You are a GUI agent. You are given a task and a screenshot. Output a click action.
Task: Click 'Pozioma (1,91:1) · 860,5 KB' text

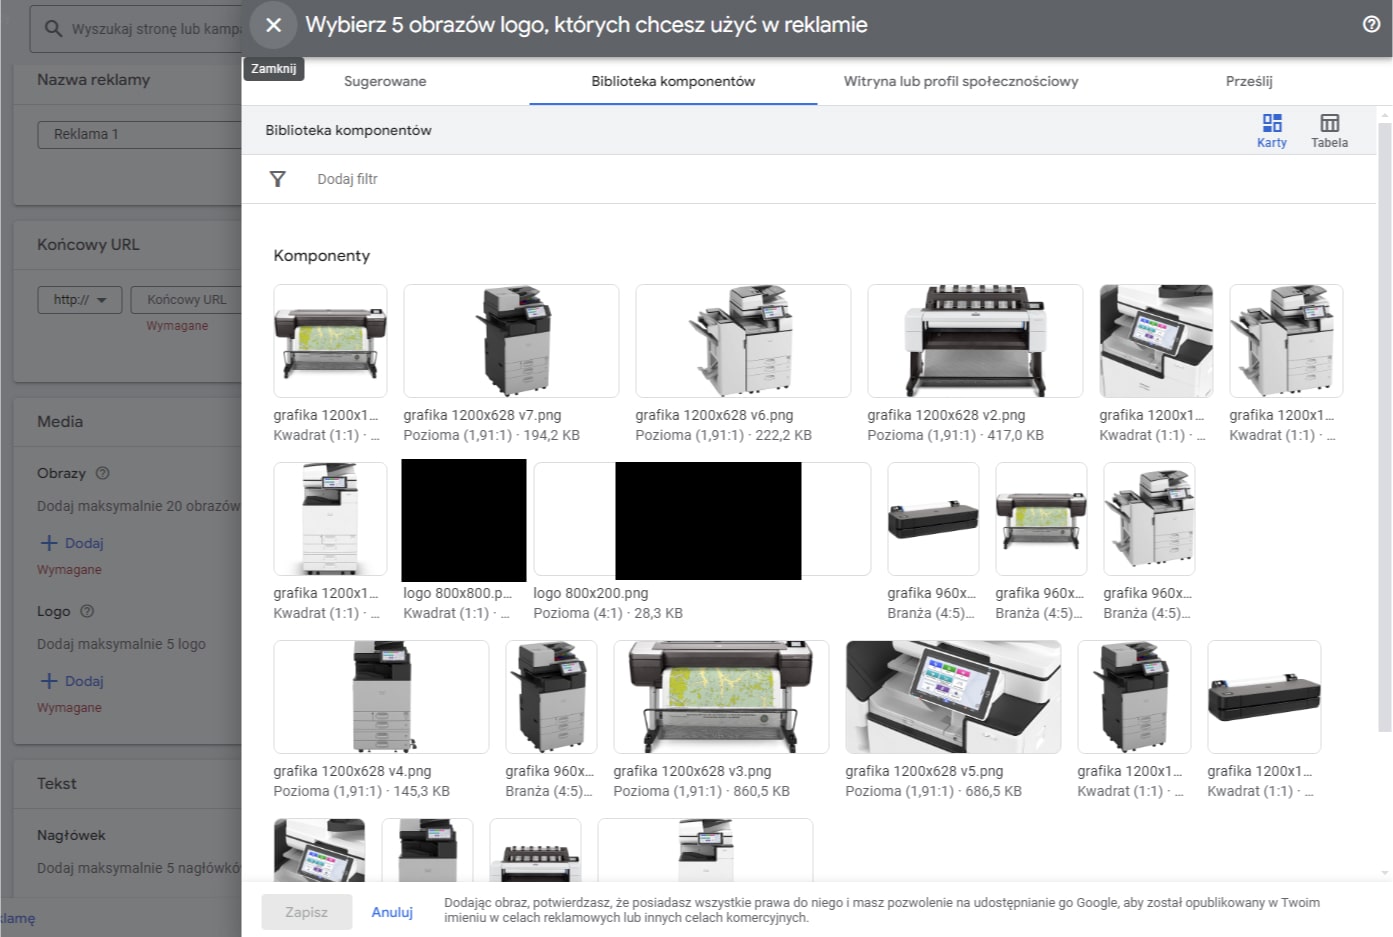pyautogui.click(x=702, y=791)
